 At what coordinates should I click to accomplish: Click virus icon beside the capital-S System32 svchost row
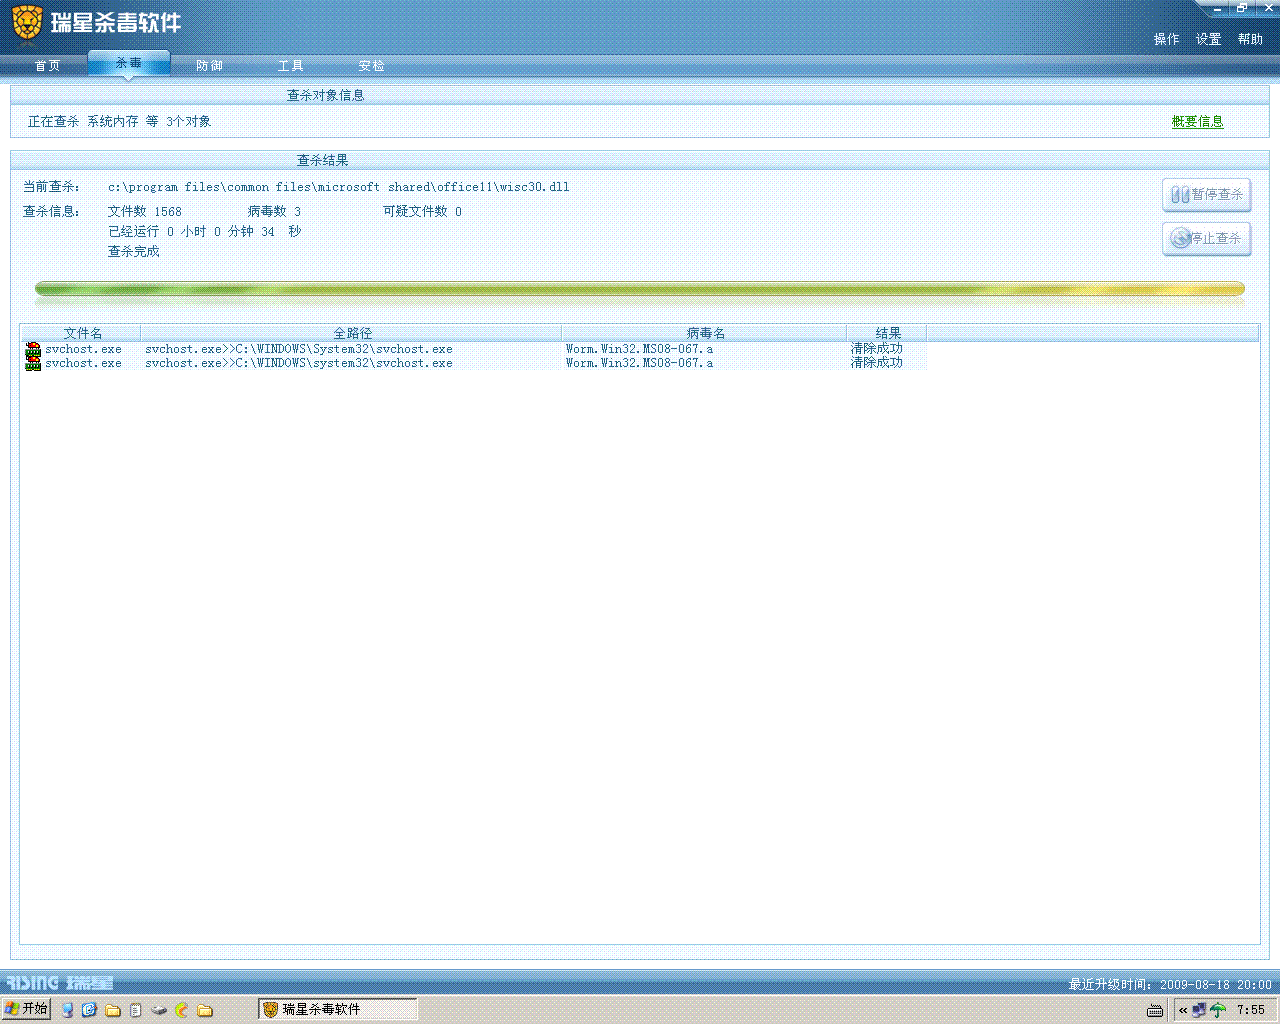[x=33, y=349]
